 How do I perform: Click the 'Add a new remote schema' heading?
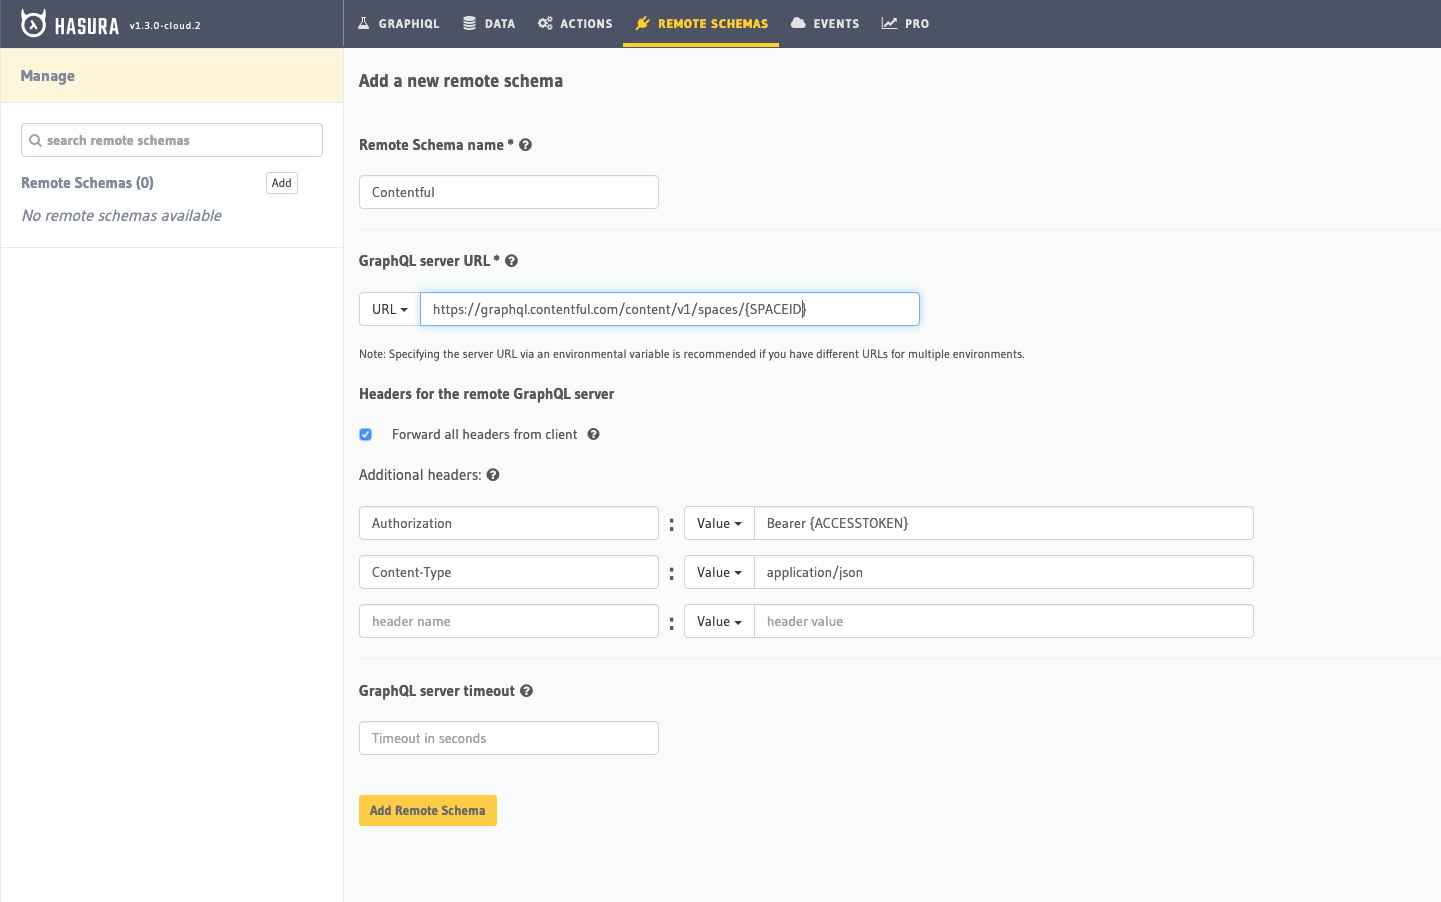[461, 81]
